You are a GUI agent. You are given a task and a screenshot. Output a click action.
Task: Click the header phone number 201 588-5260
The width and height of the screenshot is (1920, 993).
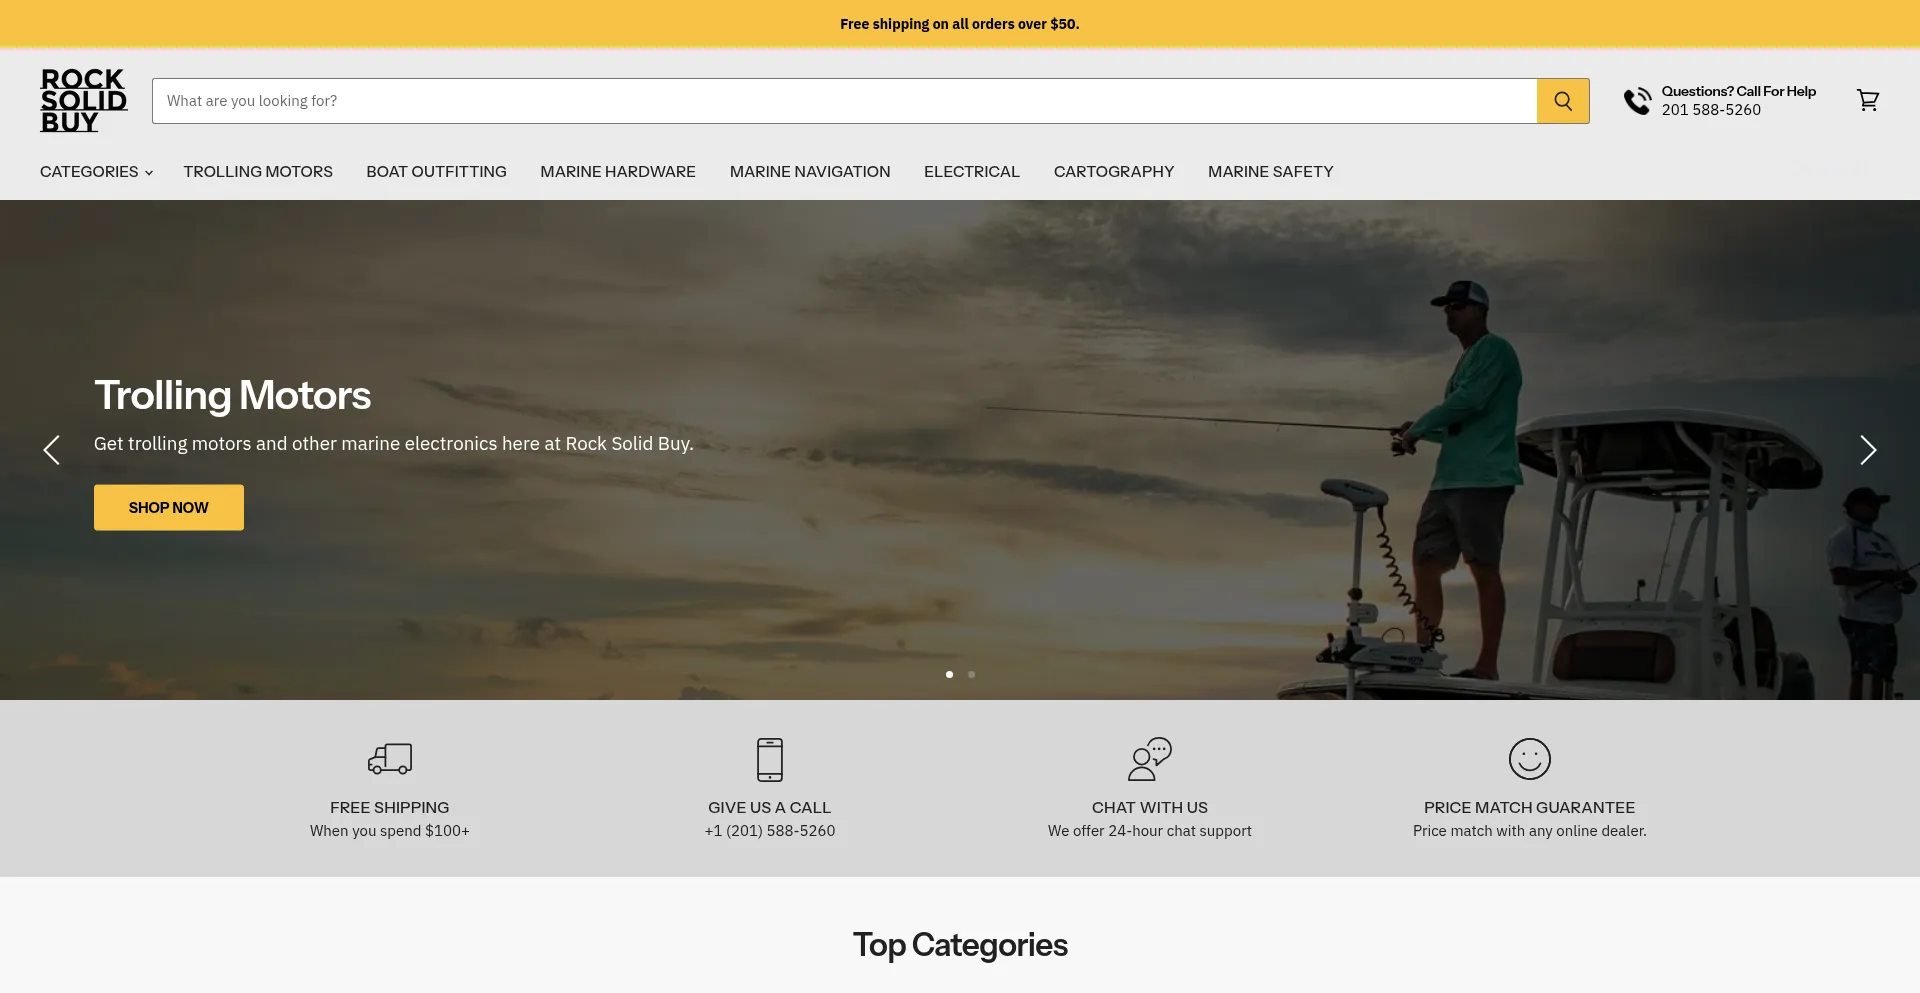[1711, 110]
